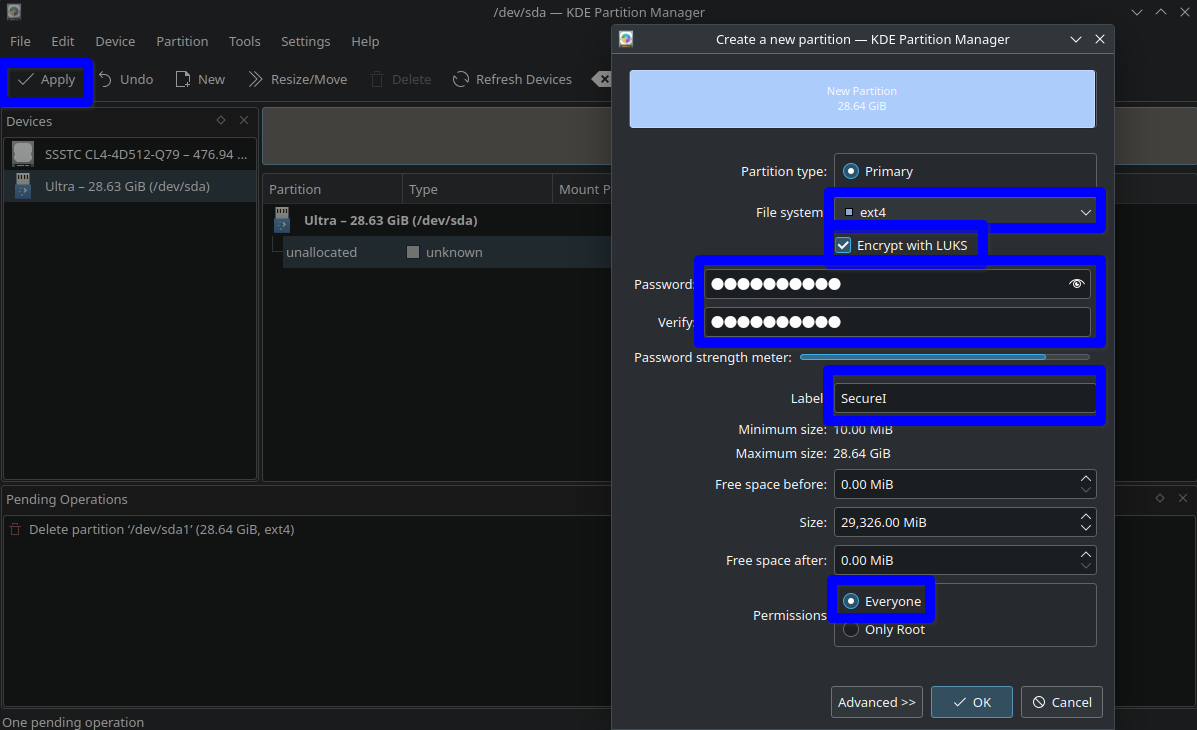
Task: Increase the Size value with up arrow
Action: [1086, 516]
